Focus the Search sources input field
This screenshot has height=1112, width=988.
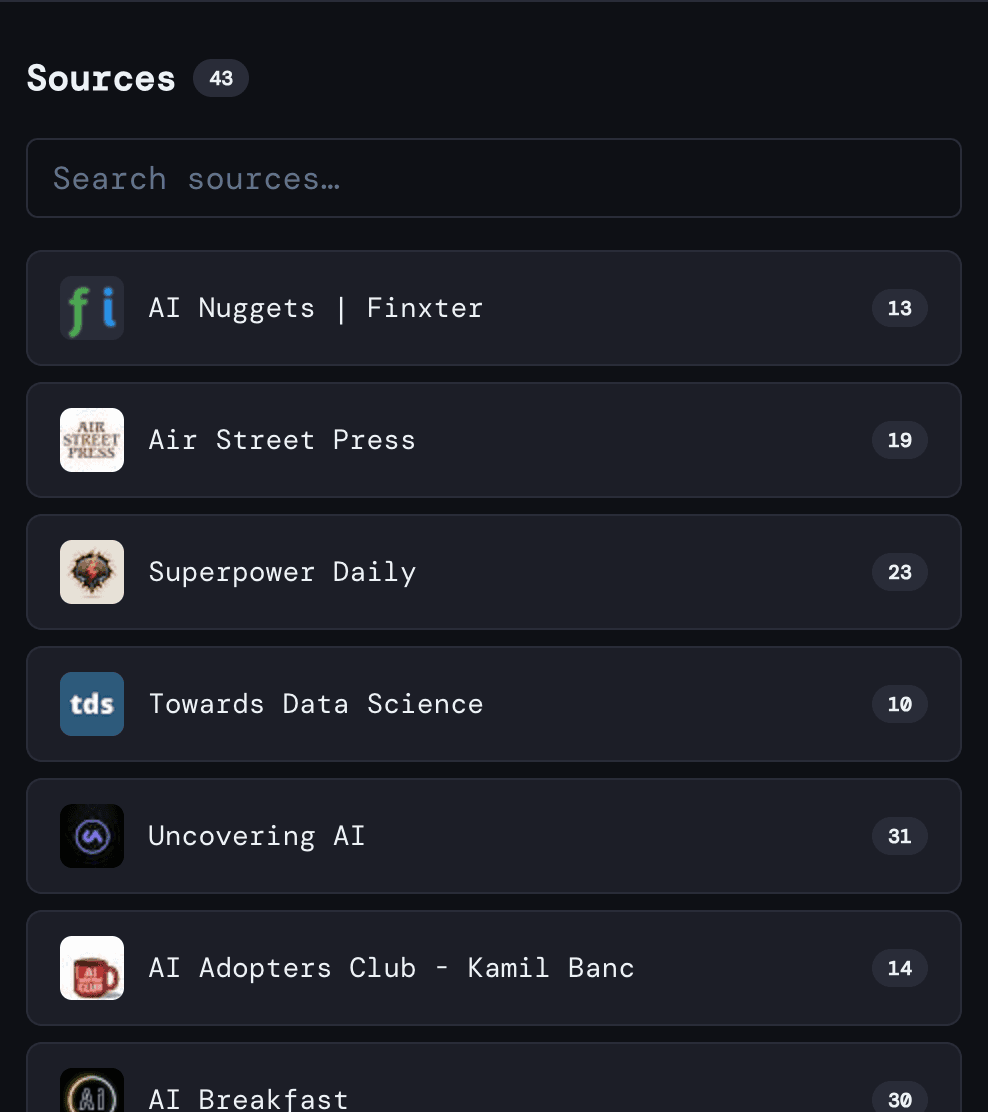[x=493, y=178]
